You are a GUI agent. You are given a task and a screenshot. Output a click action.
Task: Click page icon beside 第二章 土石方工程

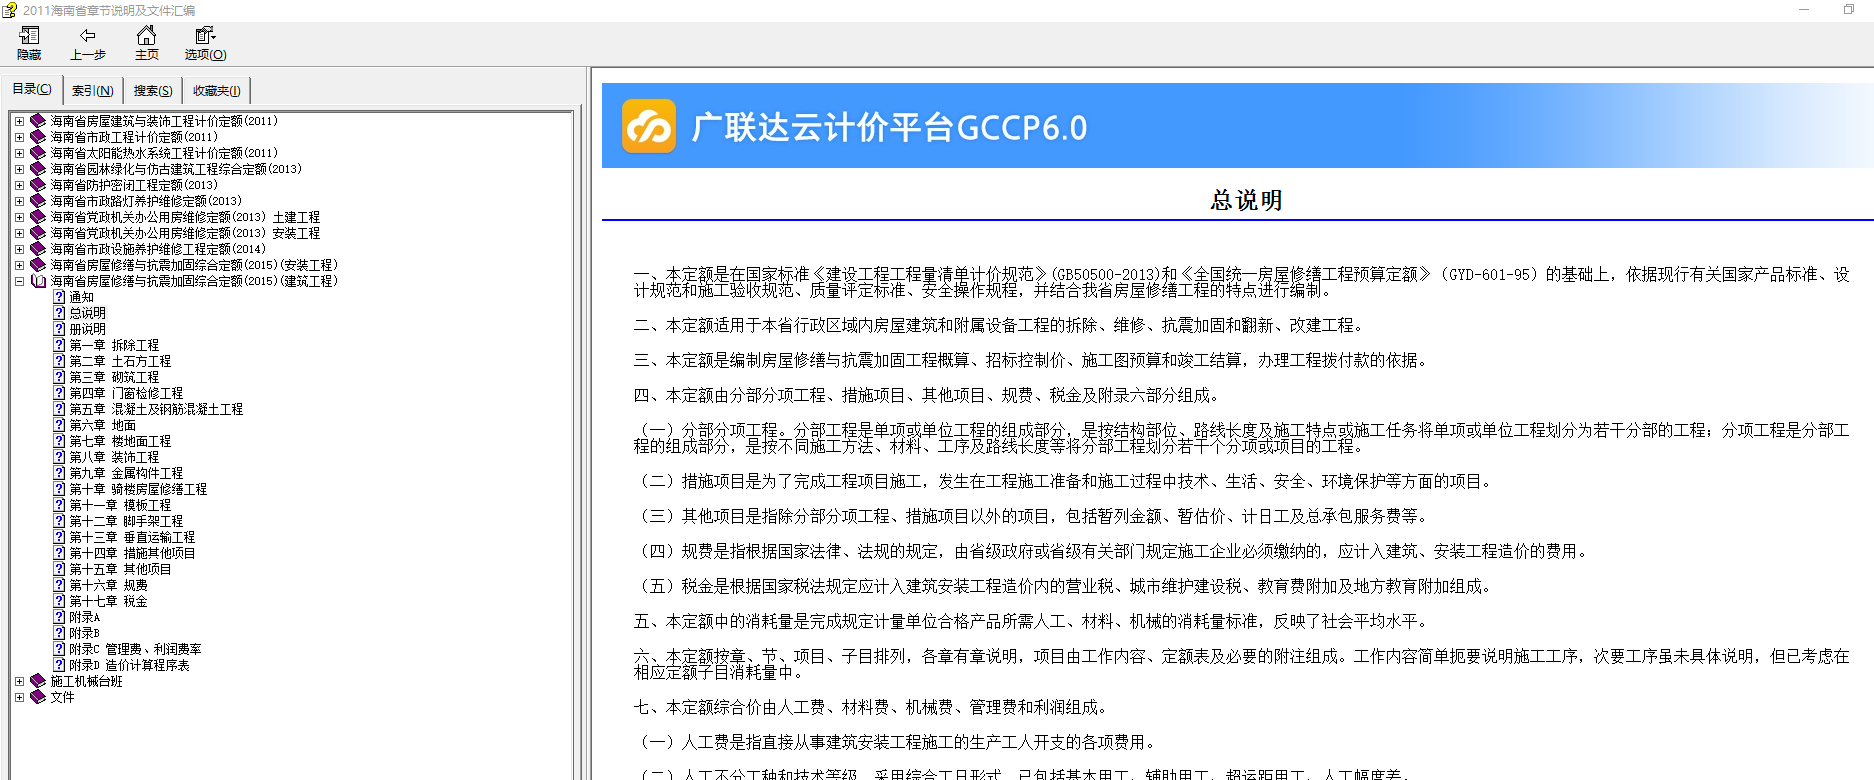click(x=59, y=361)
